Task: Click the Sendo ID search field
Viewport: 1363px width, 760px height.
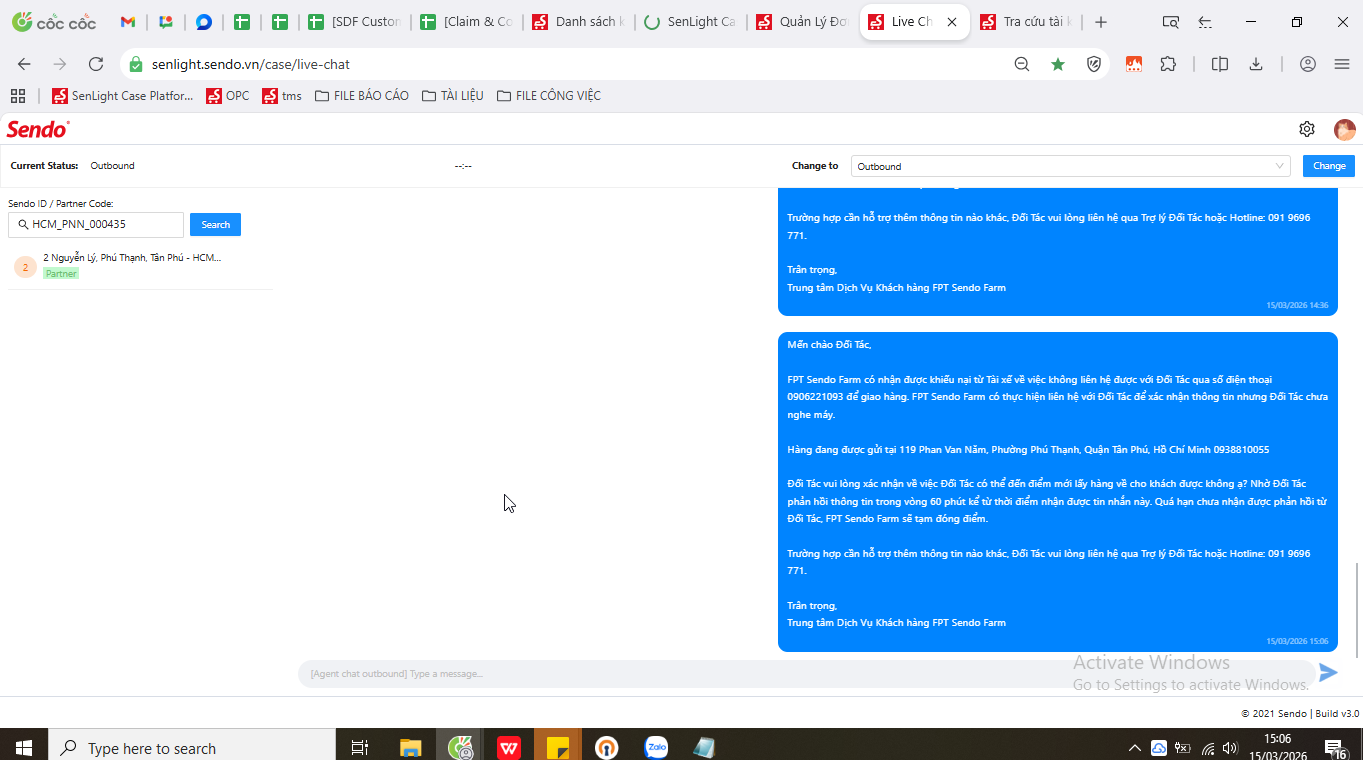Action: point(96,225)
